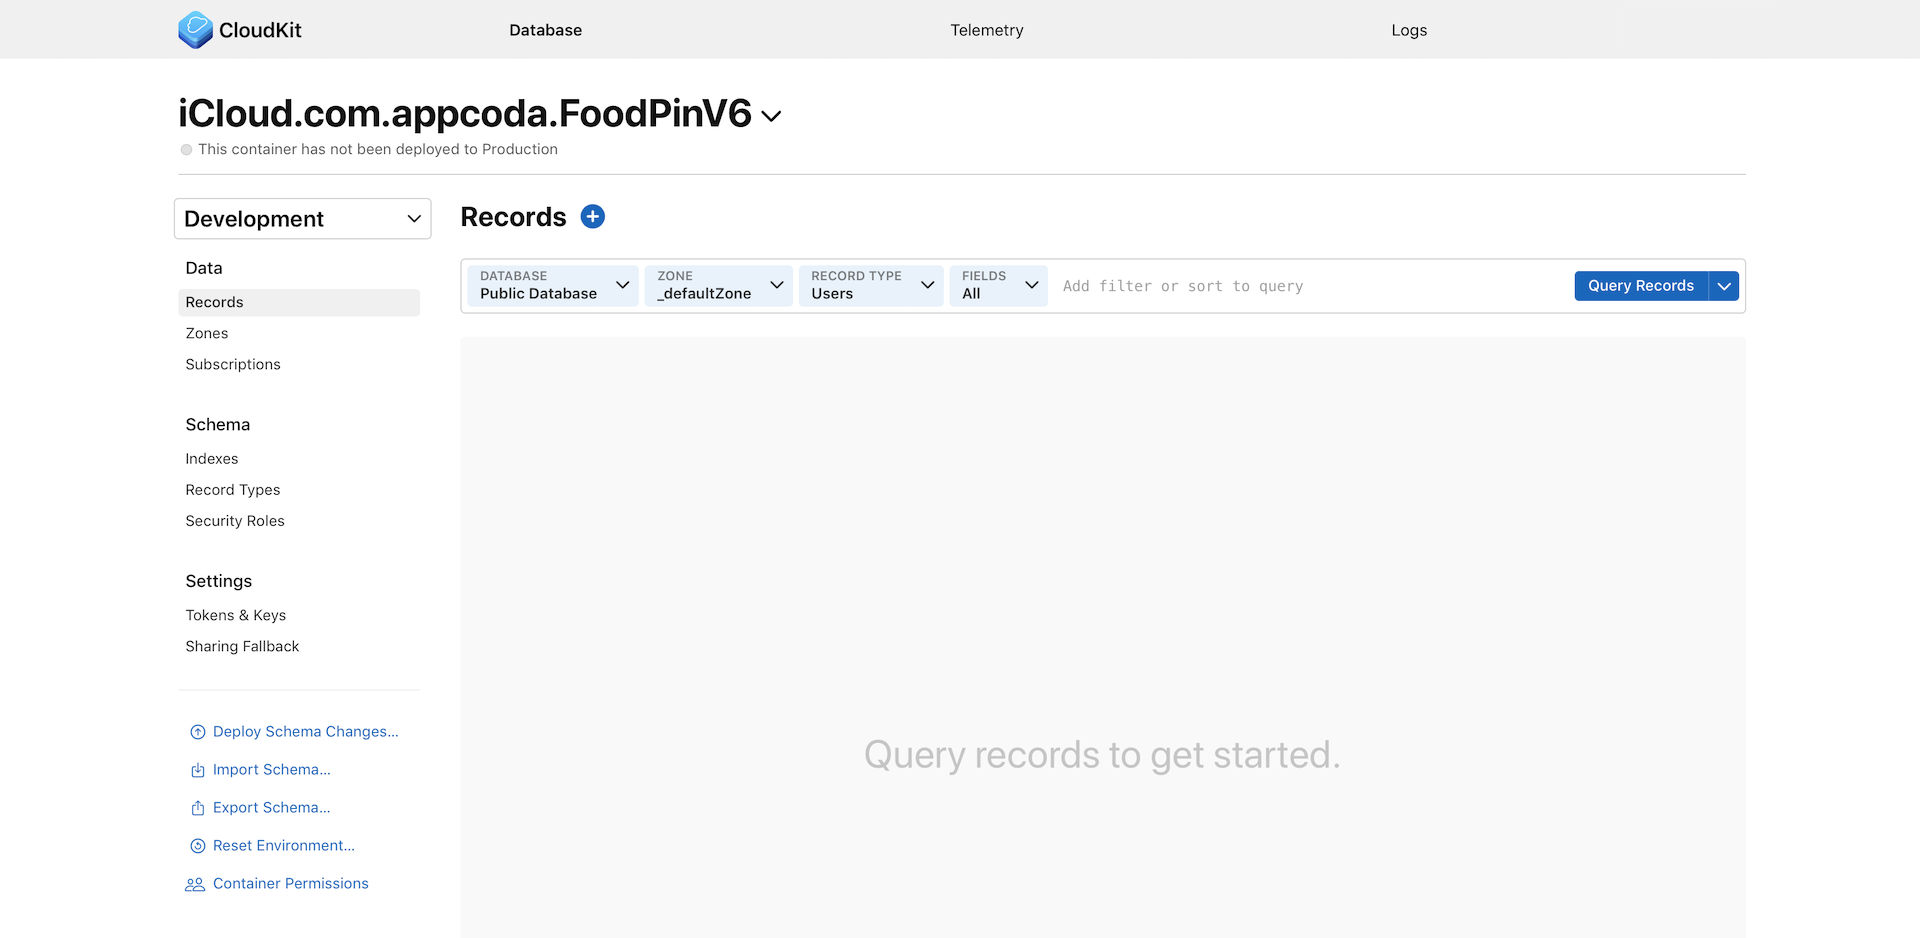Image resolution: width=1920 pixels, height=938 pixels.
Task: Click the Import Schema upload icon
Action: click(197, 769)
